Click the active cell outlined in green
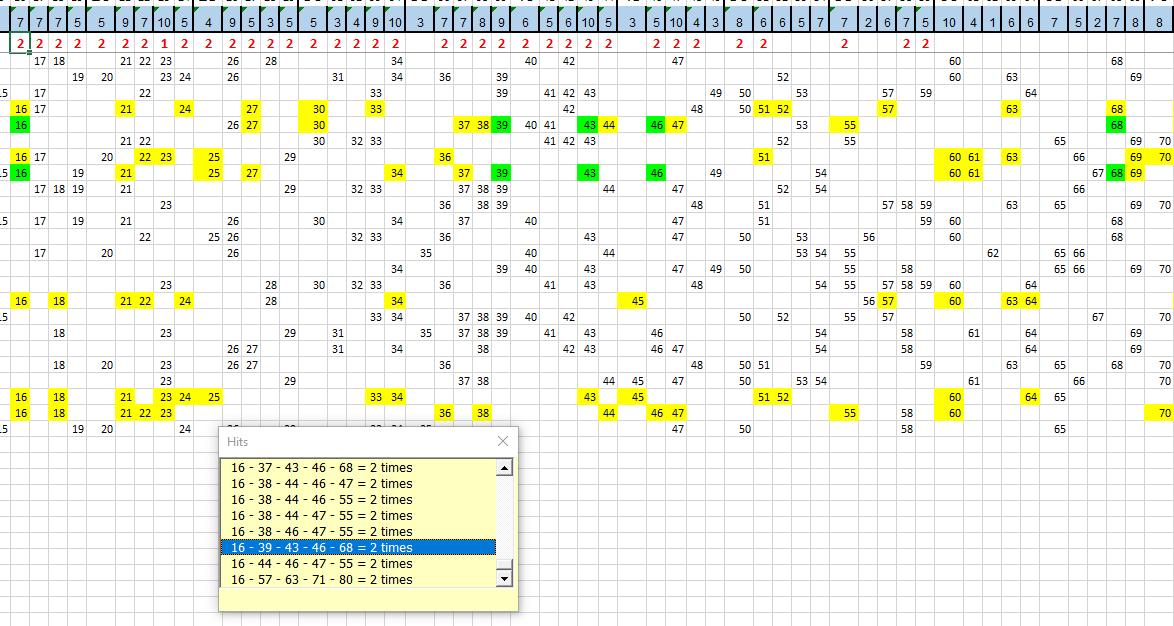Viewport: 1174px width, 626px height. tap(20, 43)
